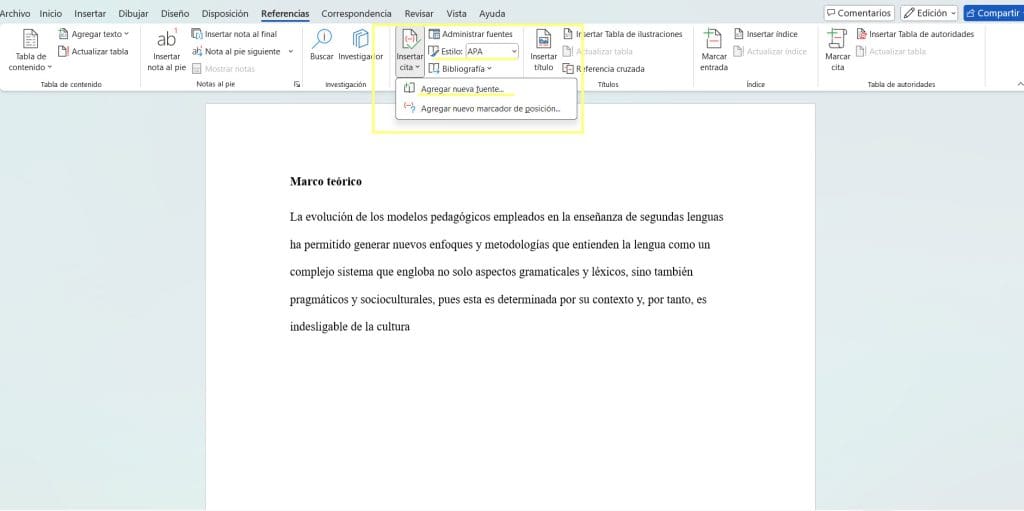Switch to the Correspondencia tab
The width and height of the screenshot is (1024, 511).
tap(357, 13)
